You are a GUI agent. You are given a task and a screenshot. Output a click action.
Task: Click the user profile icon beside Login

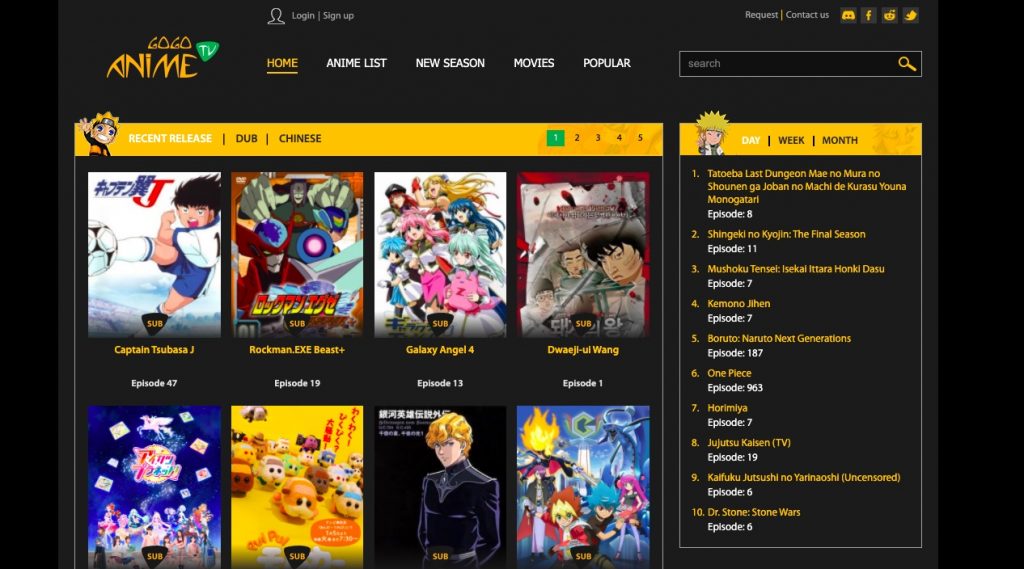click(276, 16)
